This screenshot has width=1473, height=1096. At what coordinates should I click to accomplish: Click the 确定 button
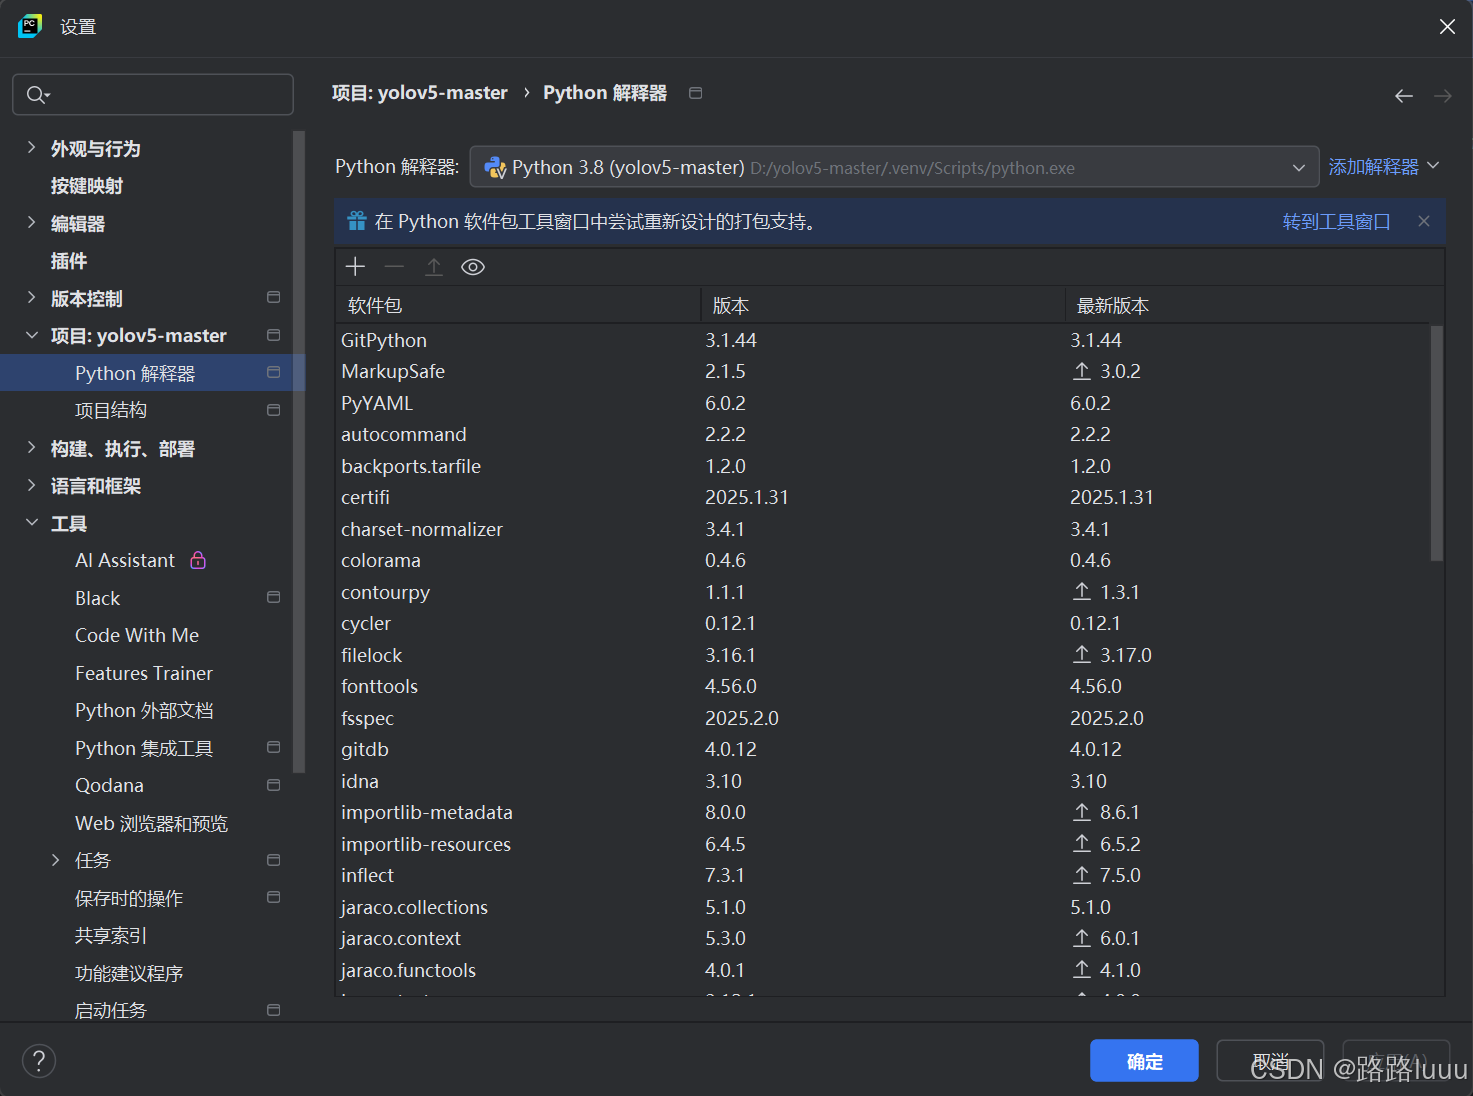[x=1144, y=1061]
